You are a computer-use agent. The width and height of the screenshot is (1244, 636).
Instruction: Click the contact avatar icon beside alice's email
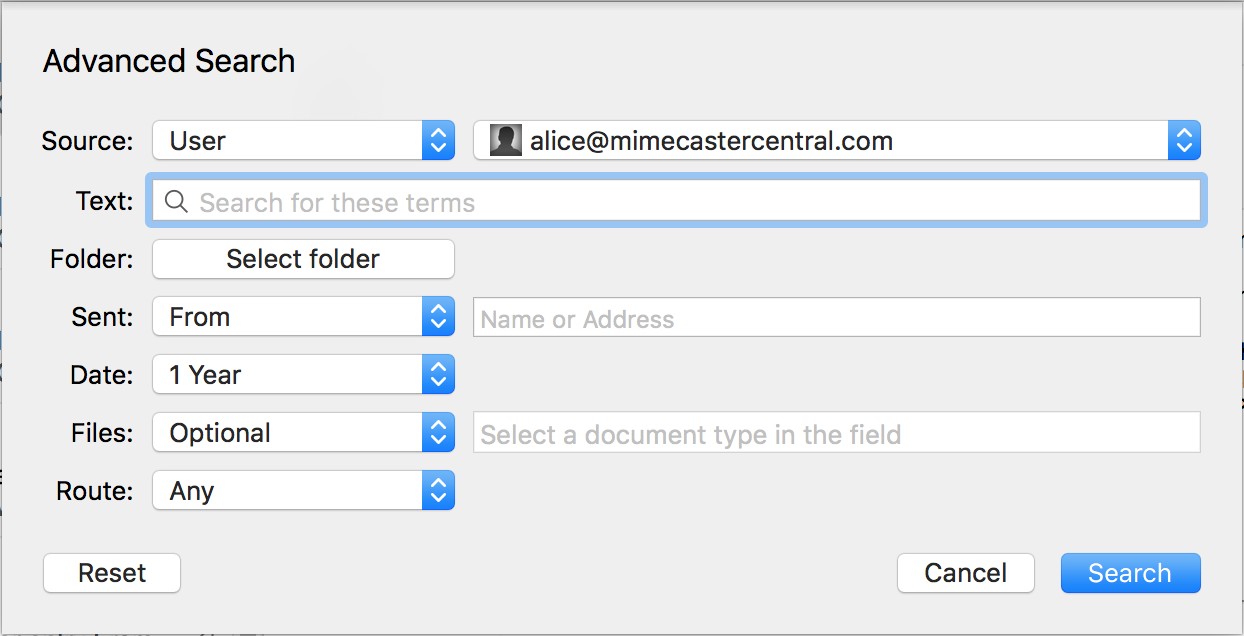(504, 140)
